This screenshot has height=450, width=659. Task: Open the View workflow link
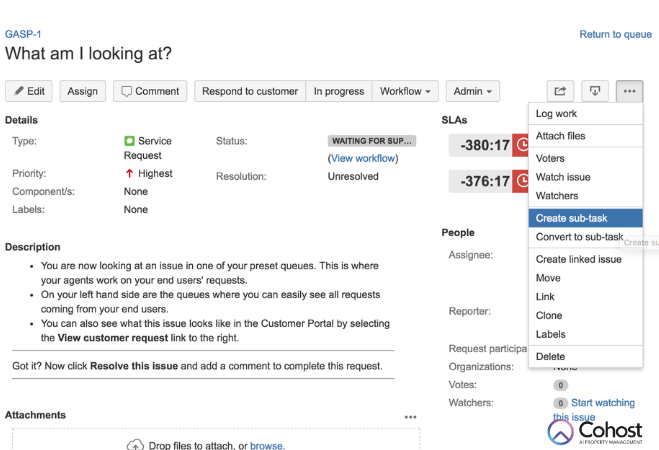363,158
